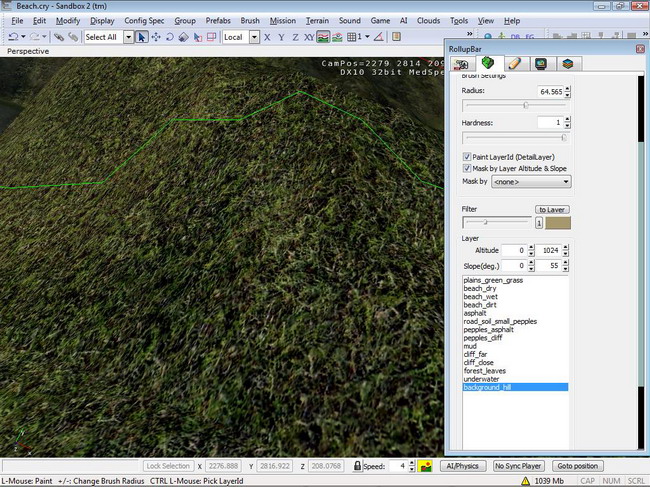Click the Select terrain tool icon
Screen dimensions: 650x487
pos(198,37)
